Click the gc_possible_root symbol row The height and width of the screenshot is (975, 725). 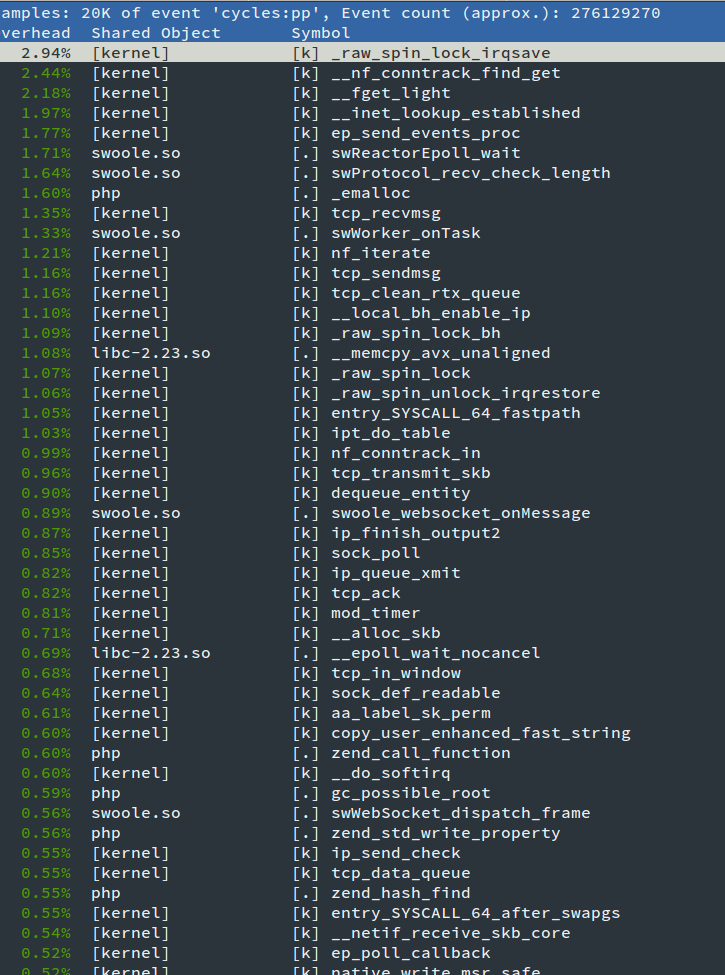click(x=410, y=793)
